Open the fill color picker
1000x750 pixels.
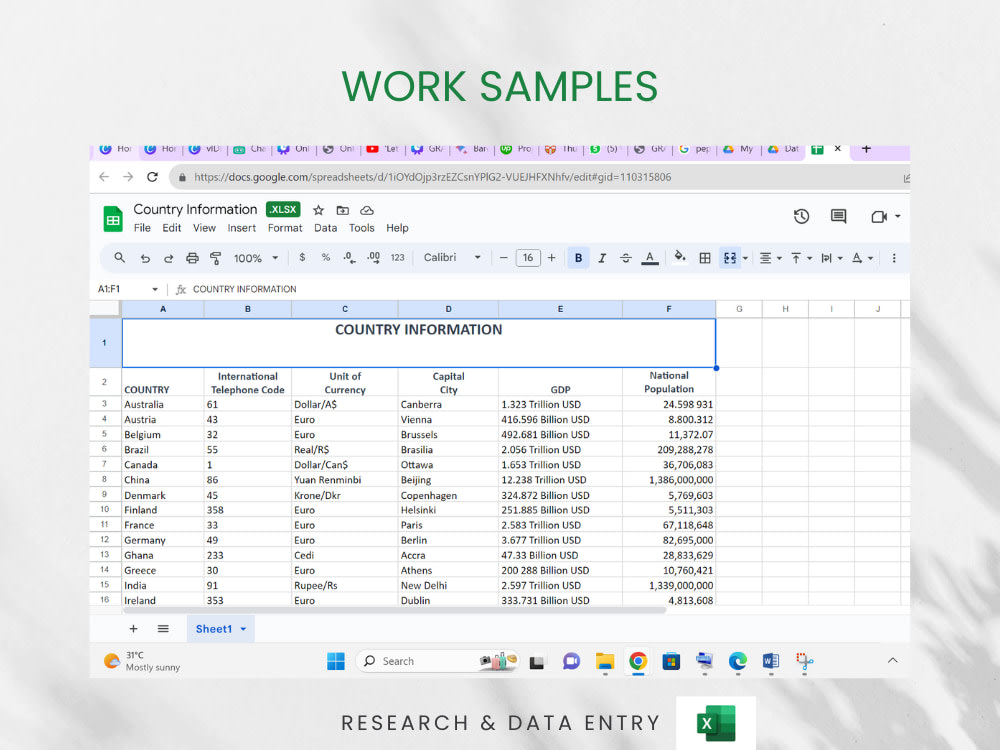point(680,257)
